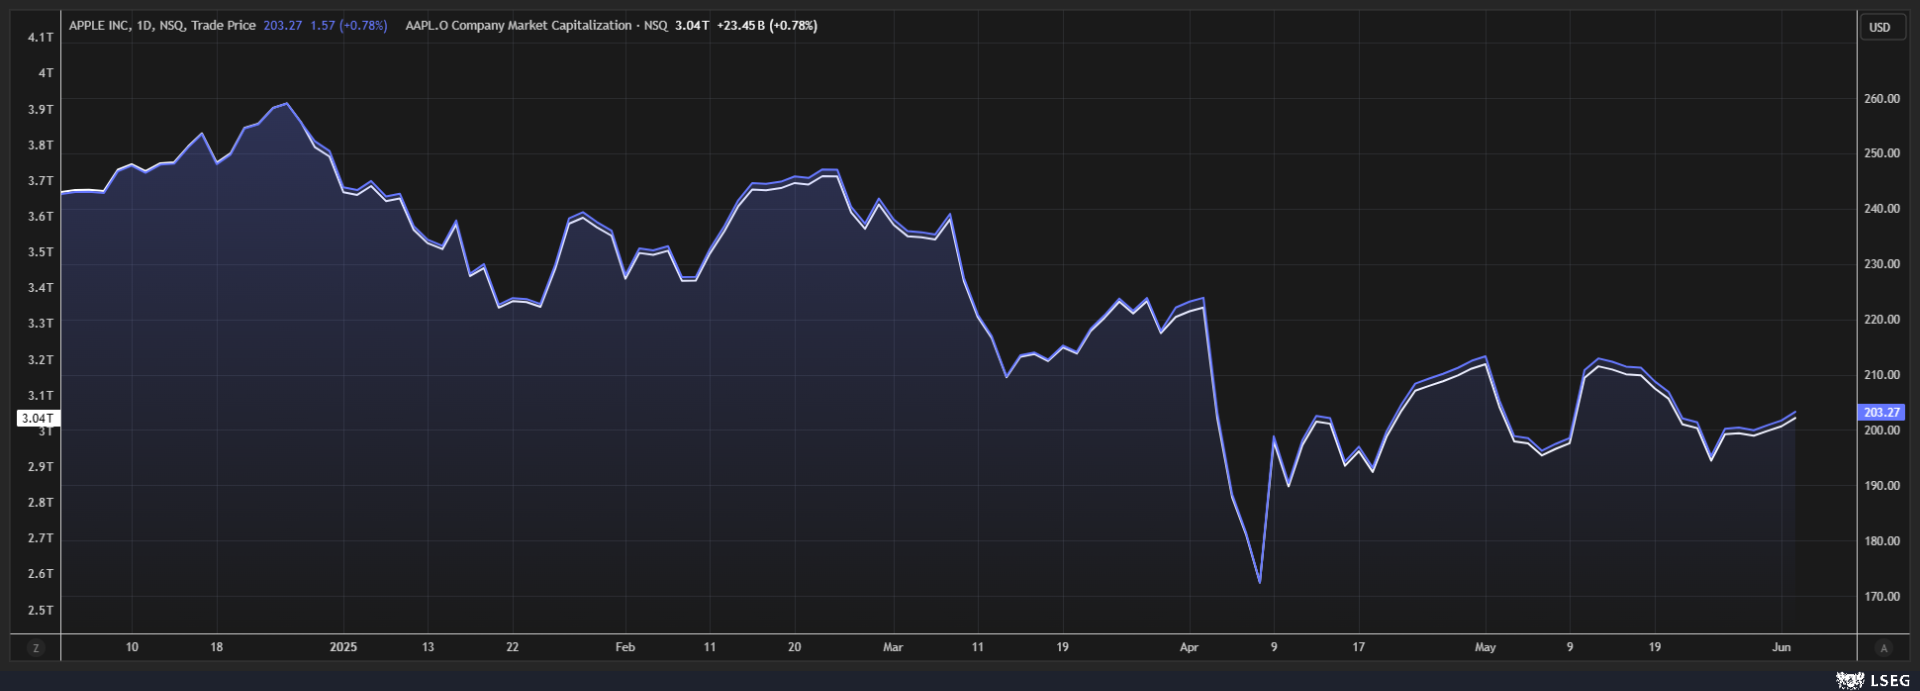
Task: Click the 3.4T label on the market cap axis
Action: tap(41, 288)
